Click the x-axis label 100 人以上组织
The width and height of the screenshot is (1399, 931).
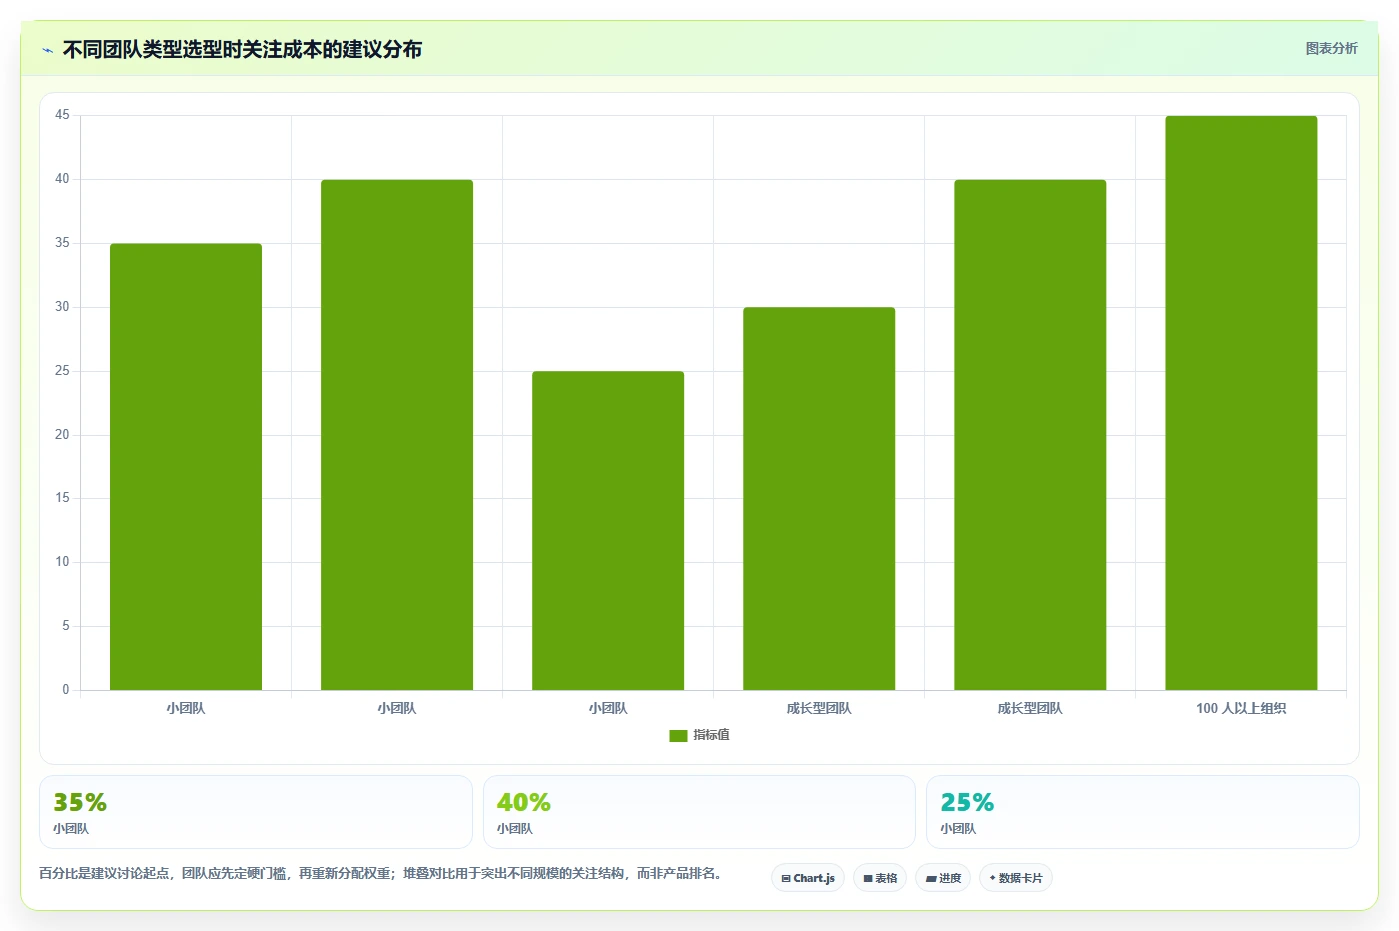click(1241, 708)
